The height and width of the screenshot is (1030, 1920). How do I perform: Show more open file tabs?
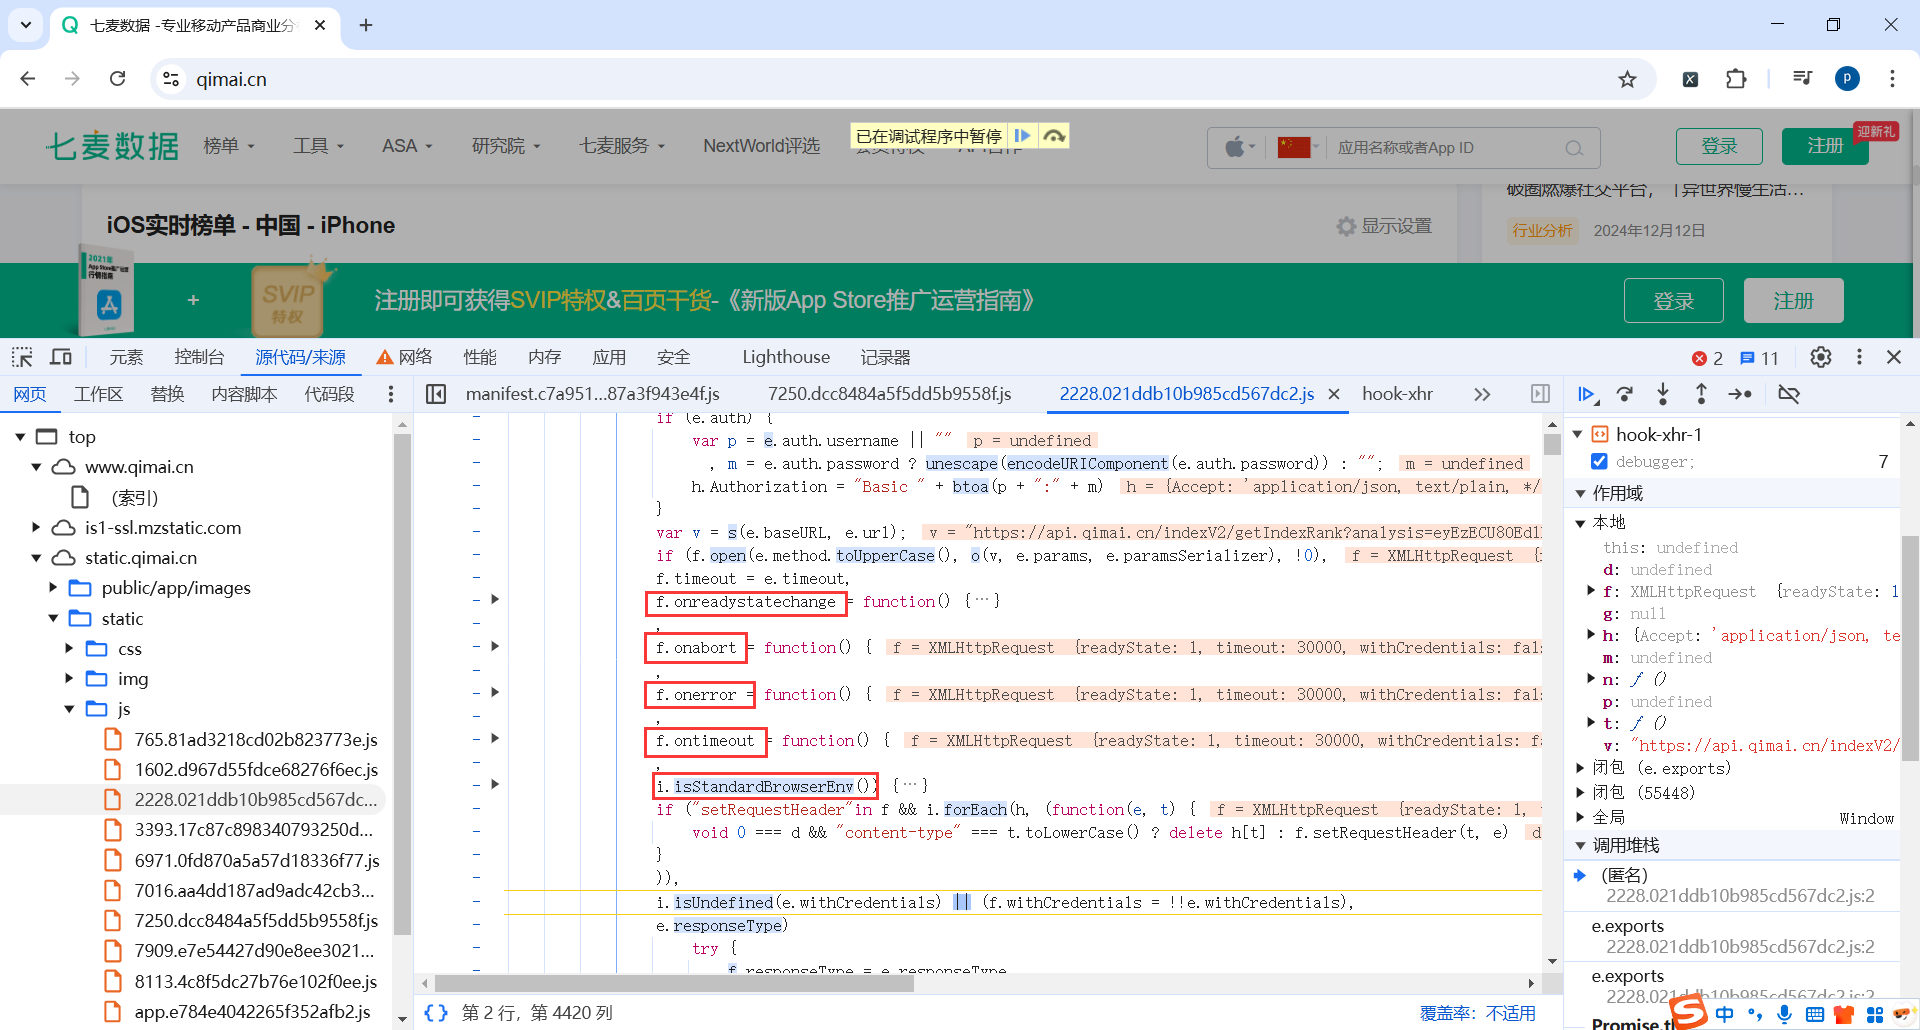(1482, 394)
